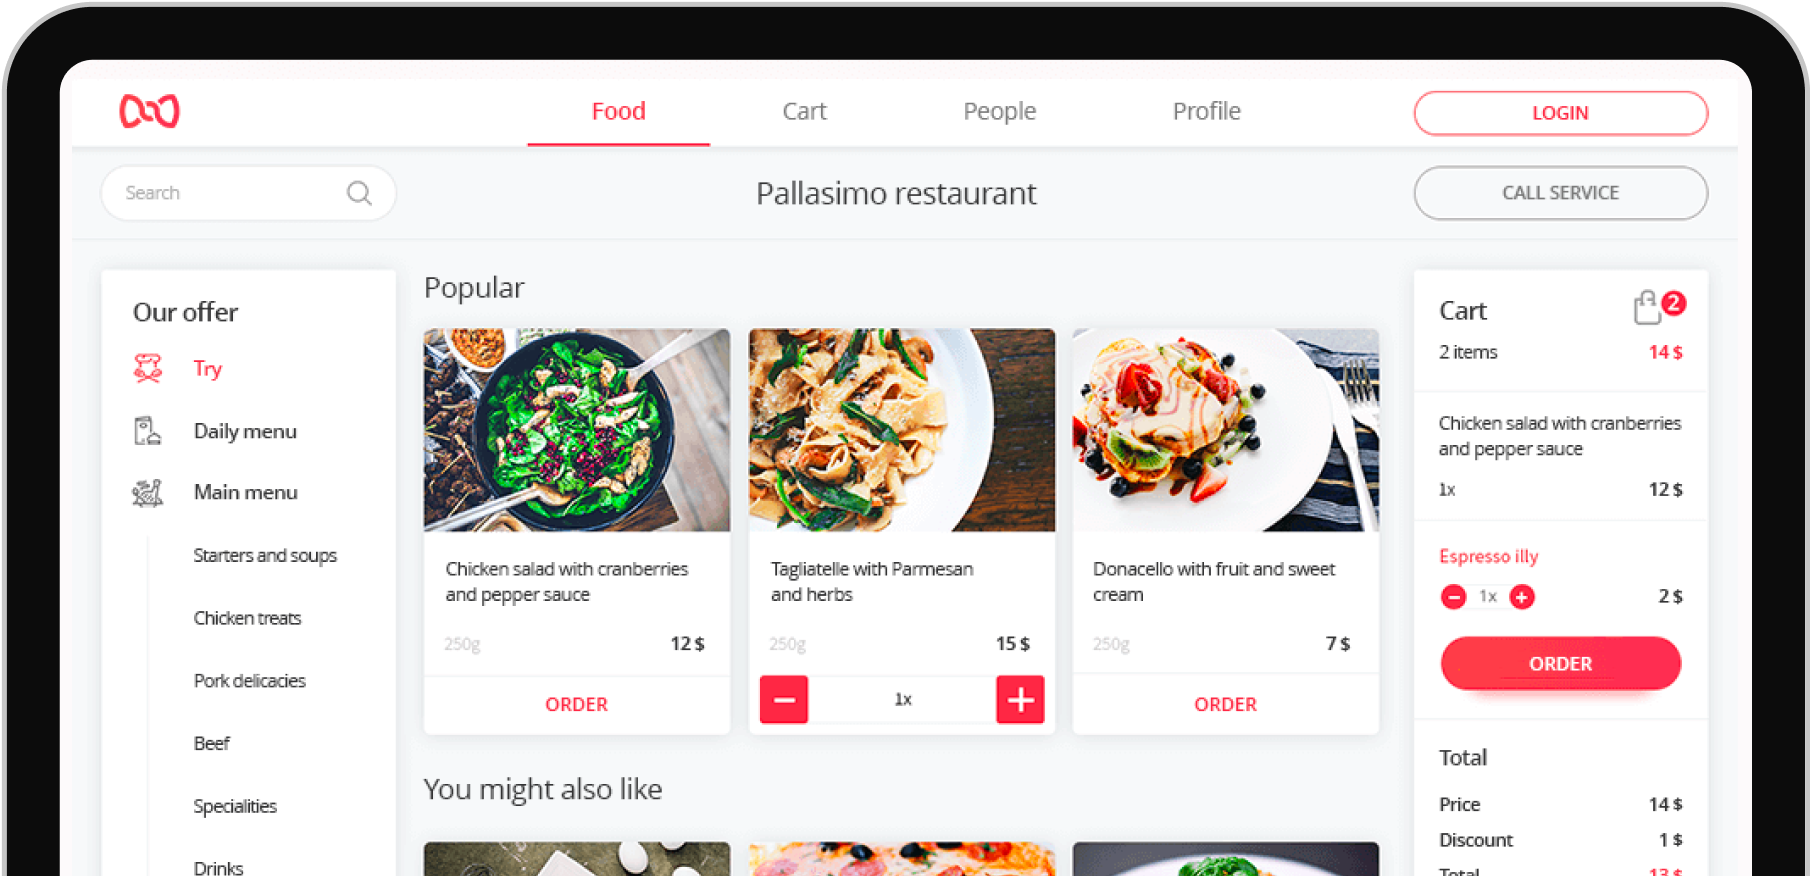Click the Search input field
The image size is (1810, 876).
[248, 193]
